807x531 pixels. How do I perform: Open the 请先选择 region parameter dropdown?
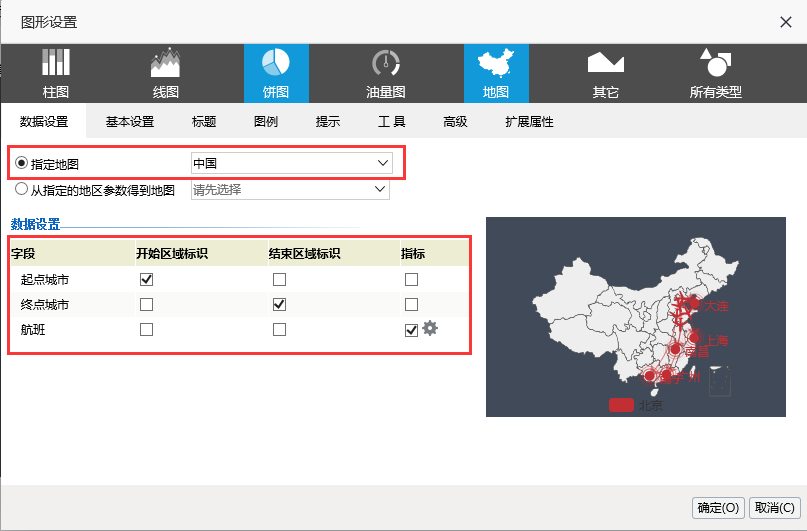pyautogui.click(x=290, y=189)
